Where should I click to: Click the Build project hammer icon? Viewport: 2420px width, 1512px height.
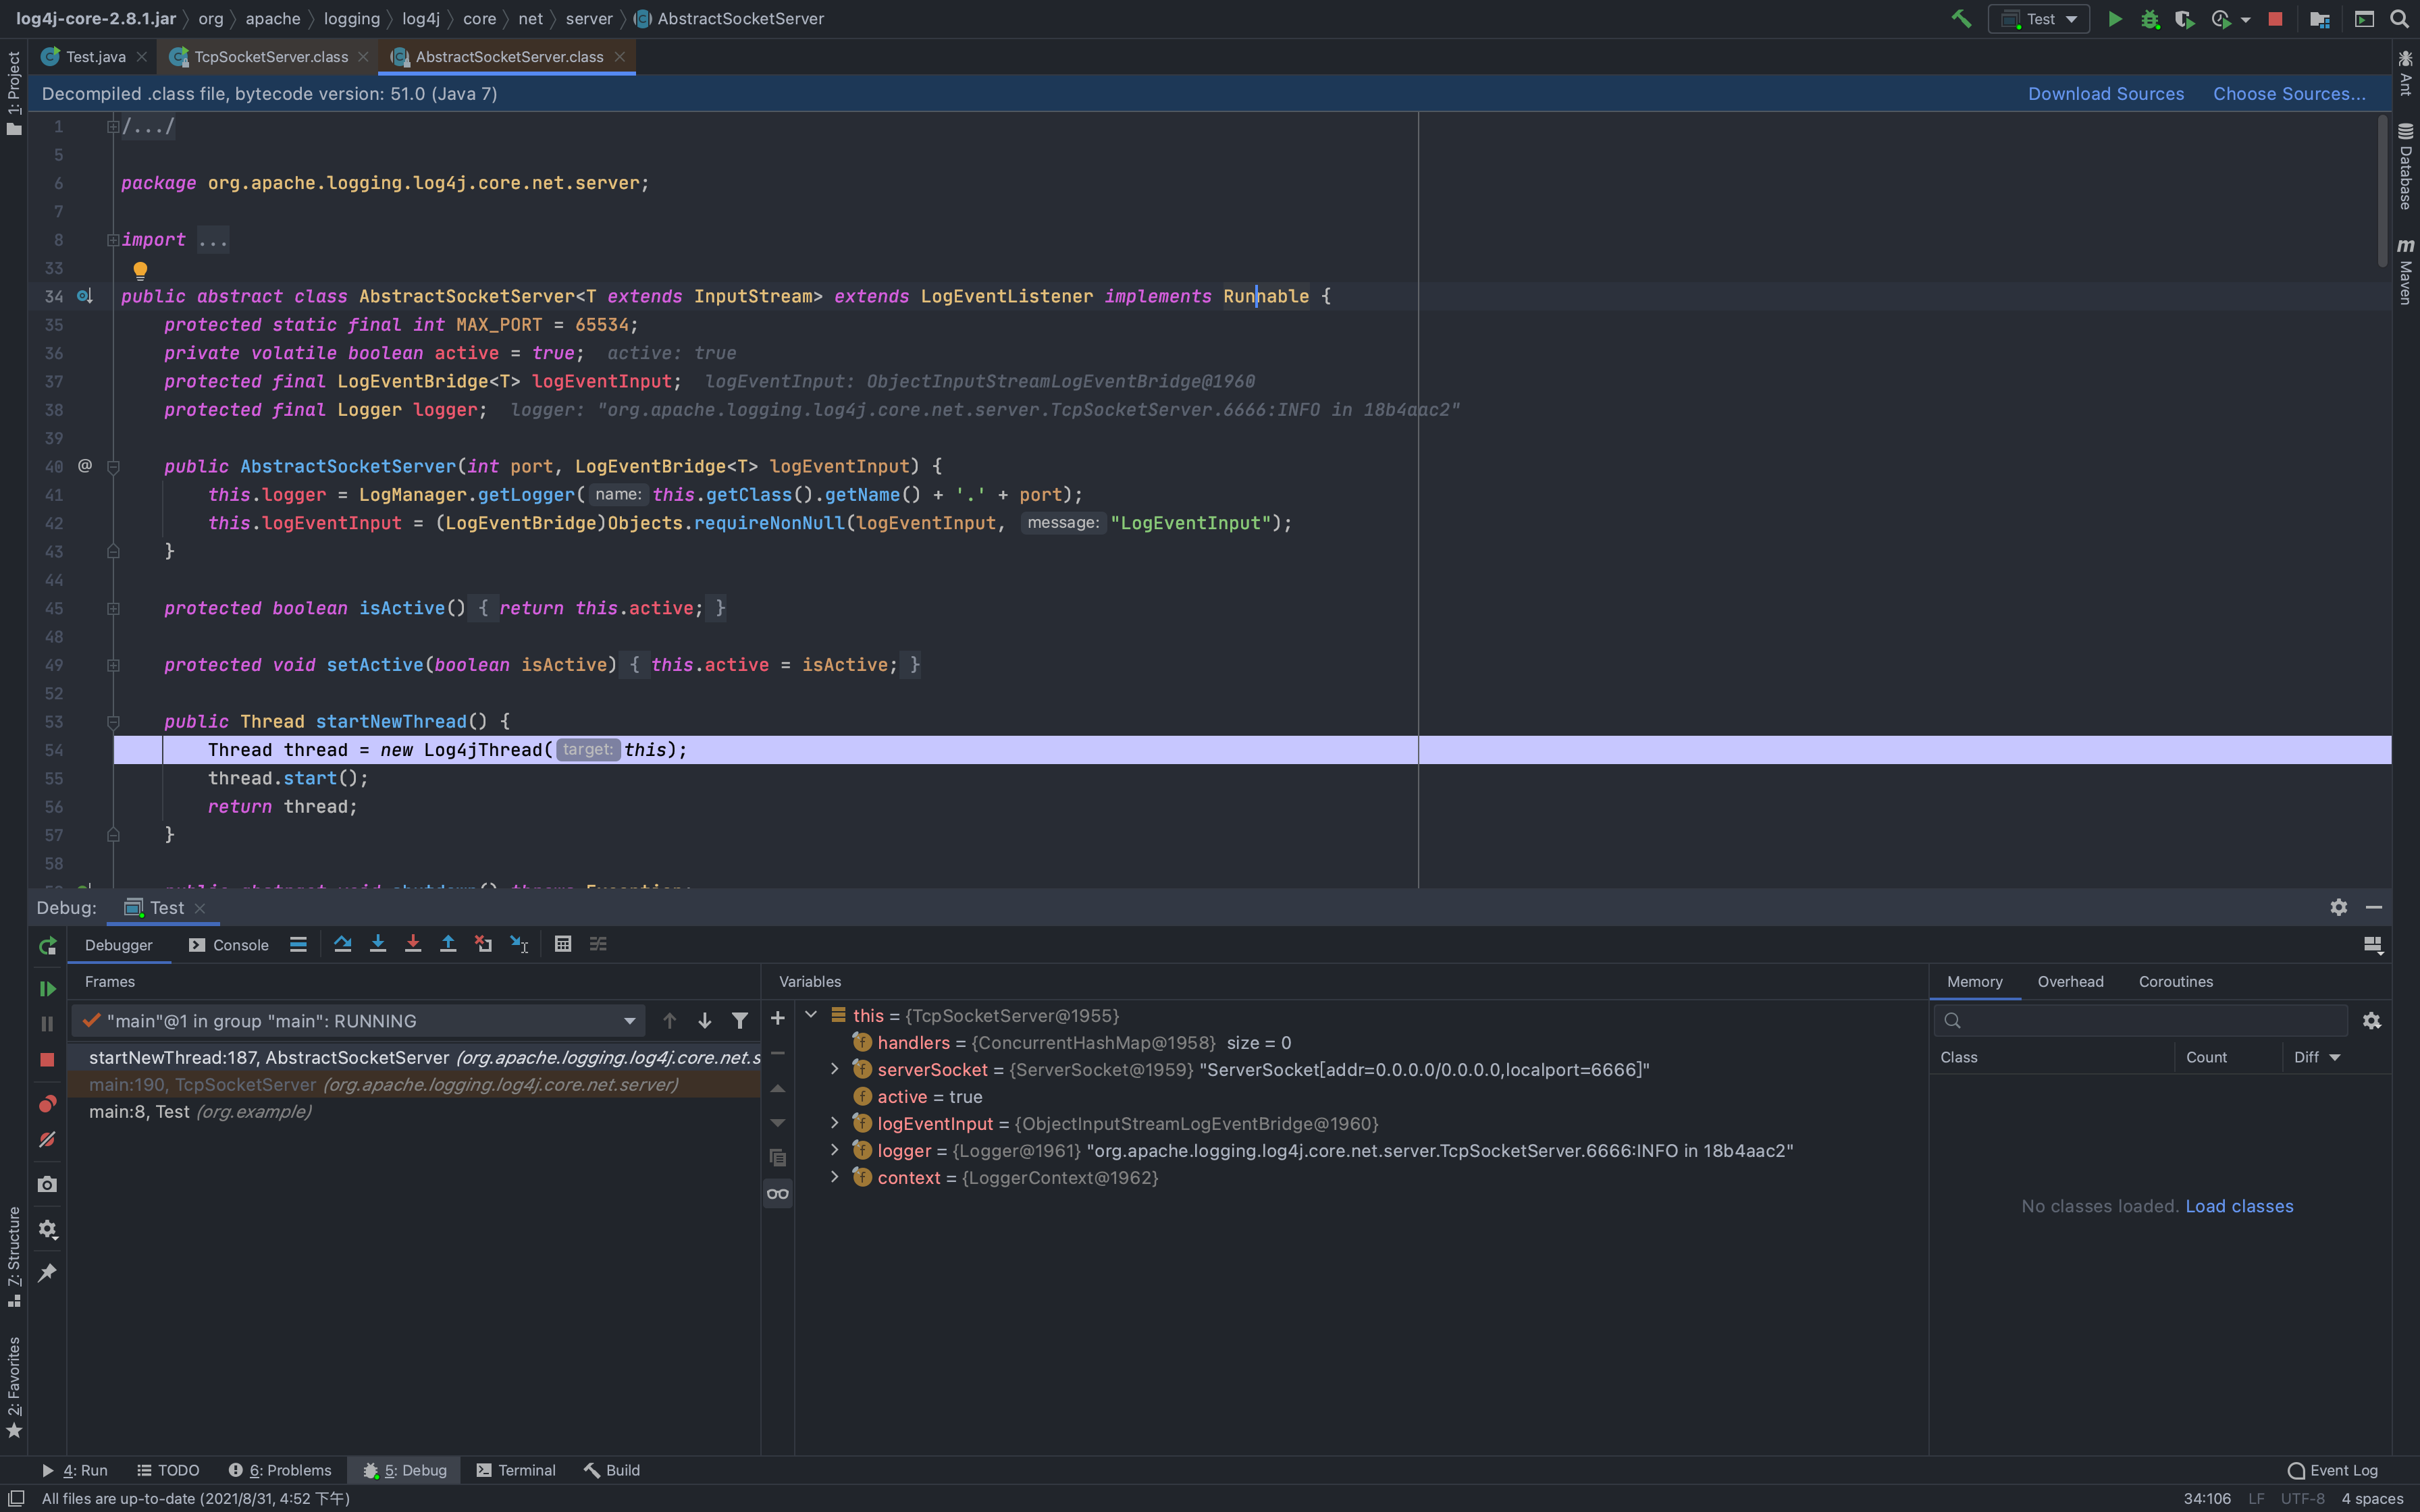1961,19
